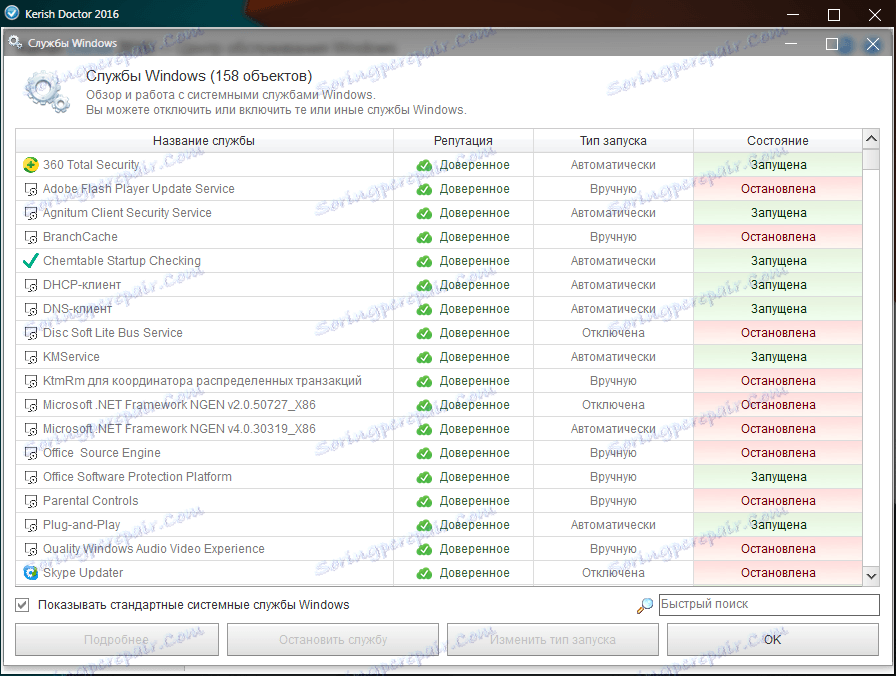Sort by Состояние column header
The height and width of the screenshot is (676, 896).
click(778, 141)
